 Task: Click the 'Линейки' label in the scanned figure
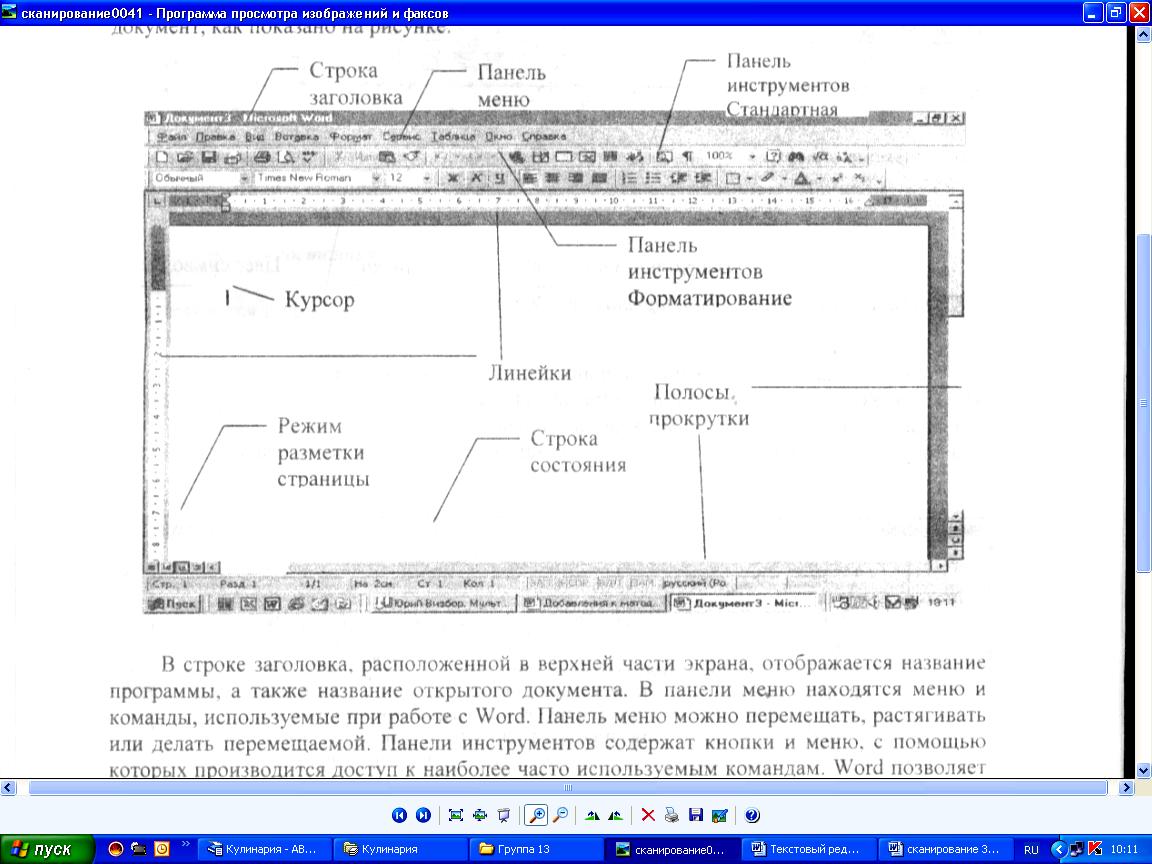[530, 372]
